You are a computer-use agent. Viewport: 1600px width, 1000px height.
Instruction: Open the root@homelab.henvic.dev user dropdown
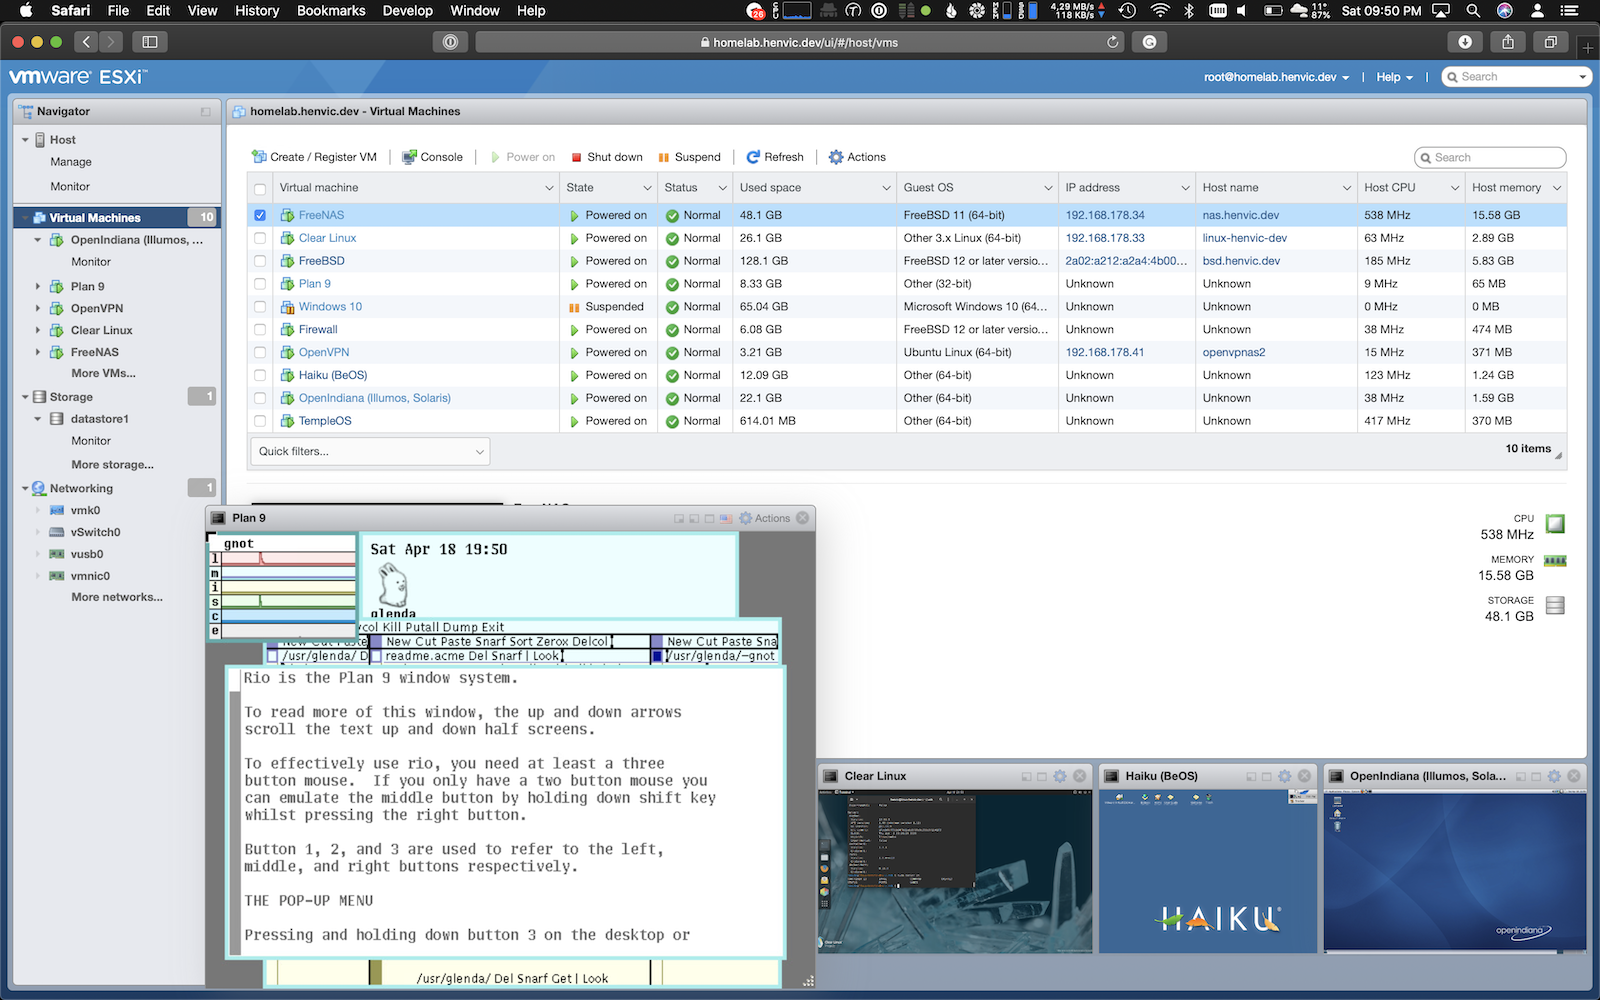click(x=1276, y=77)
